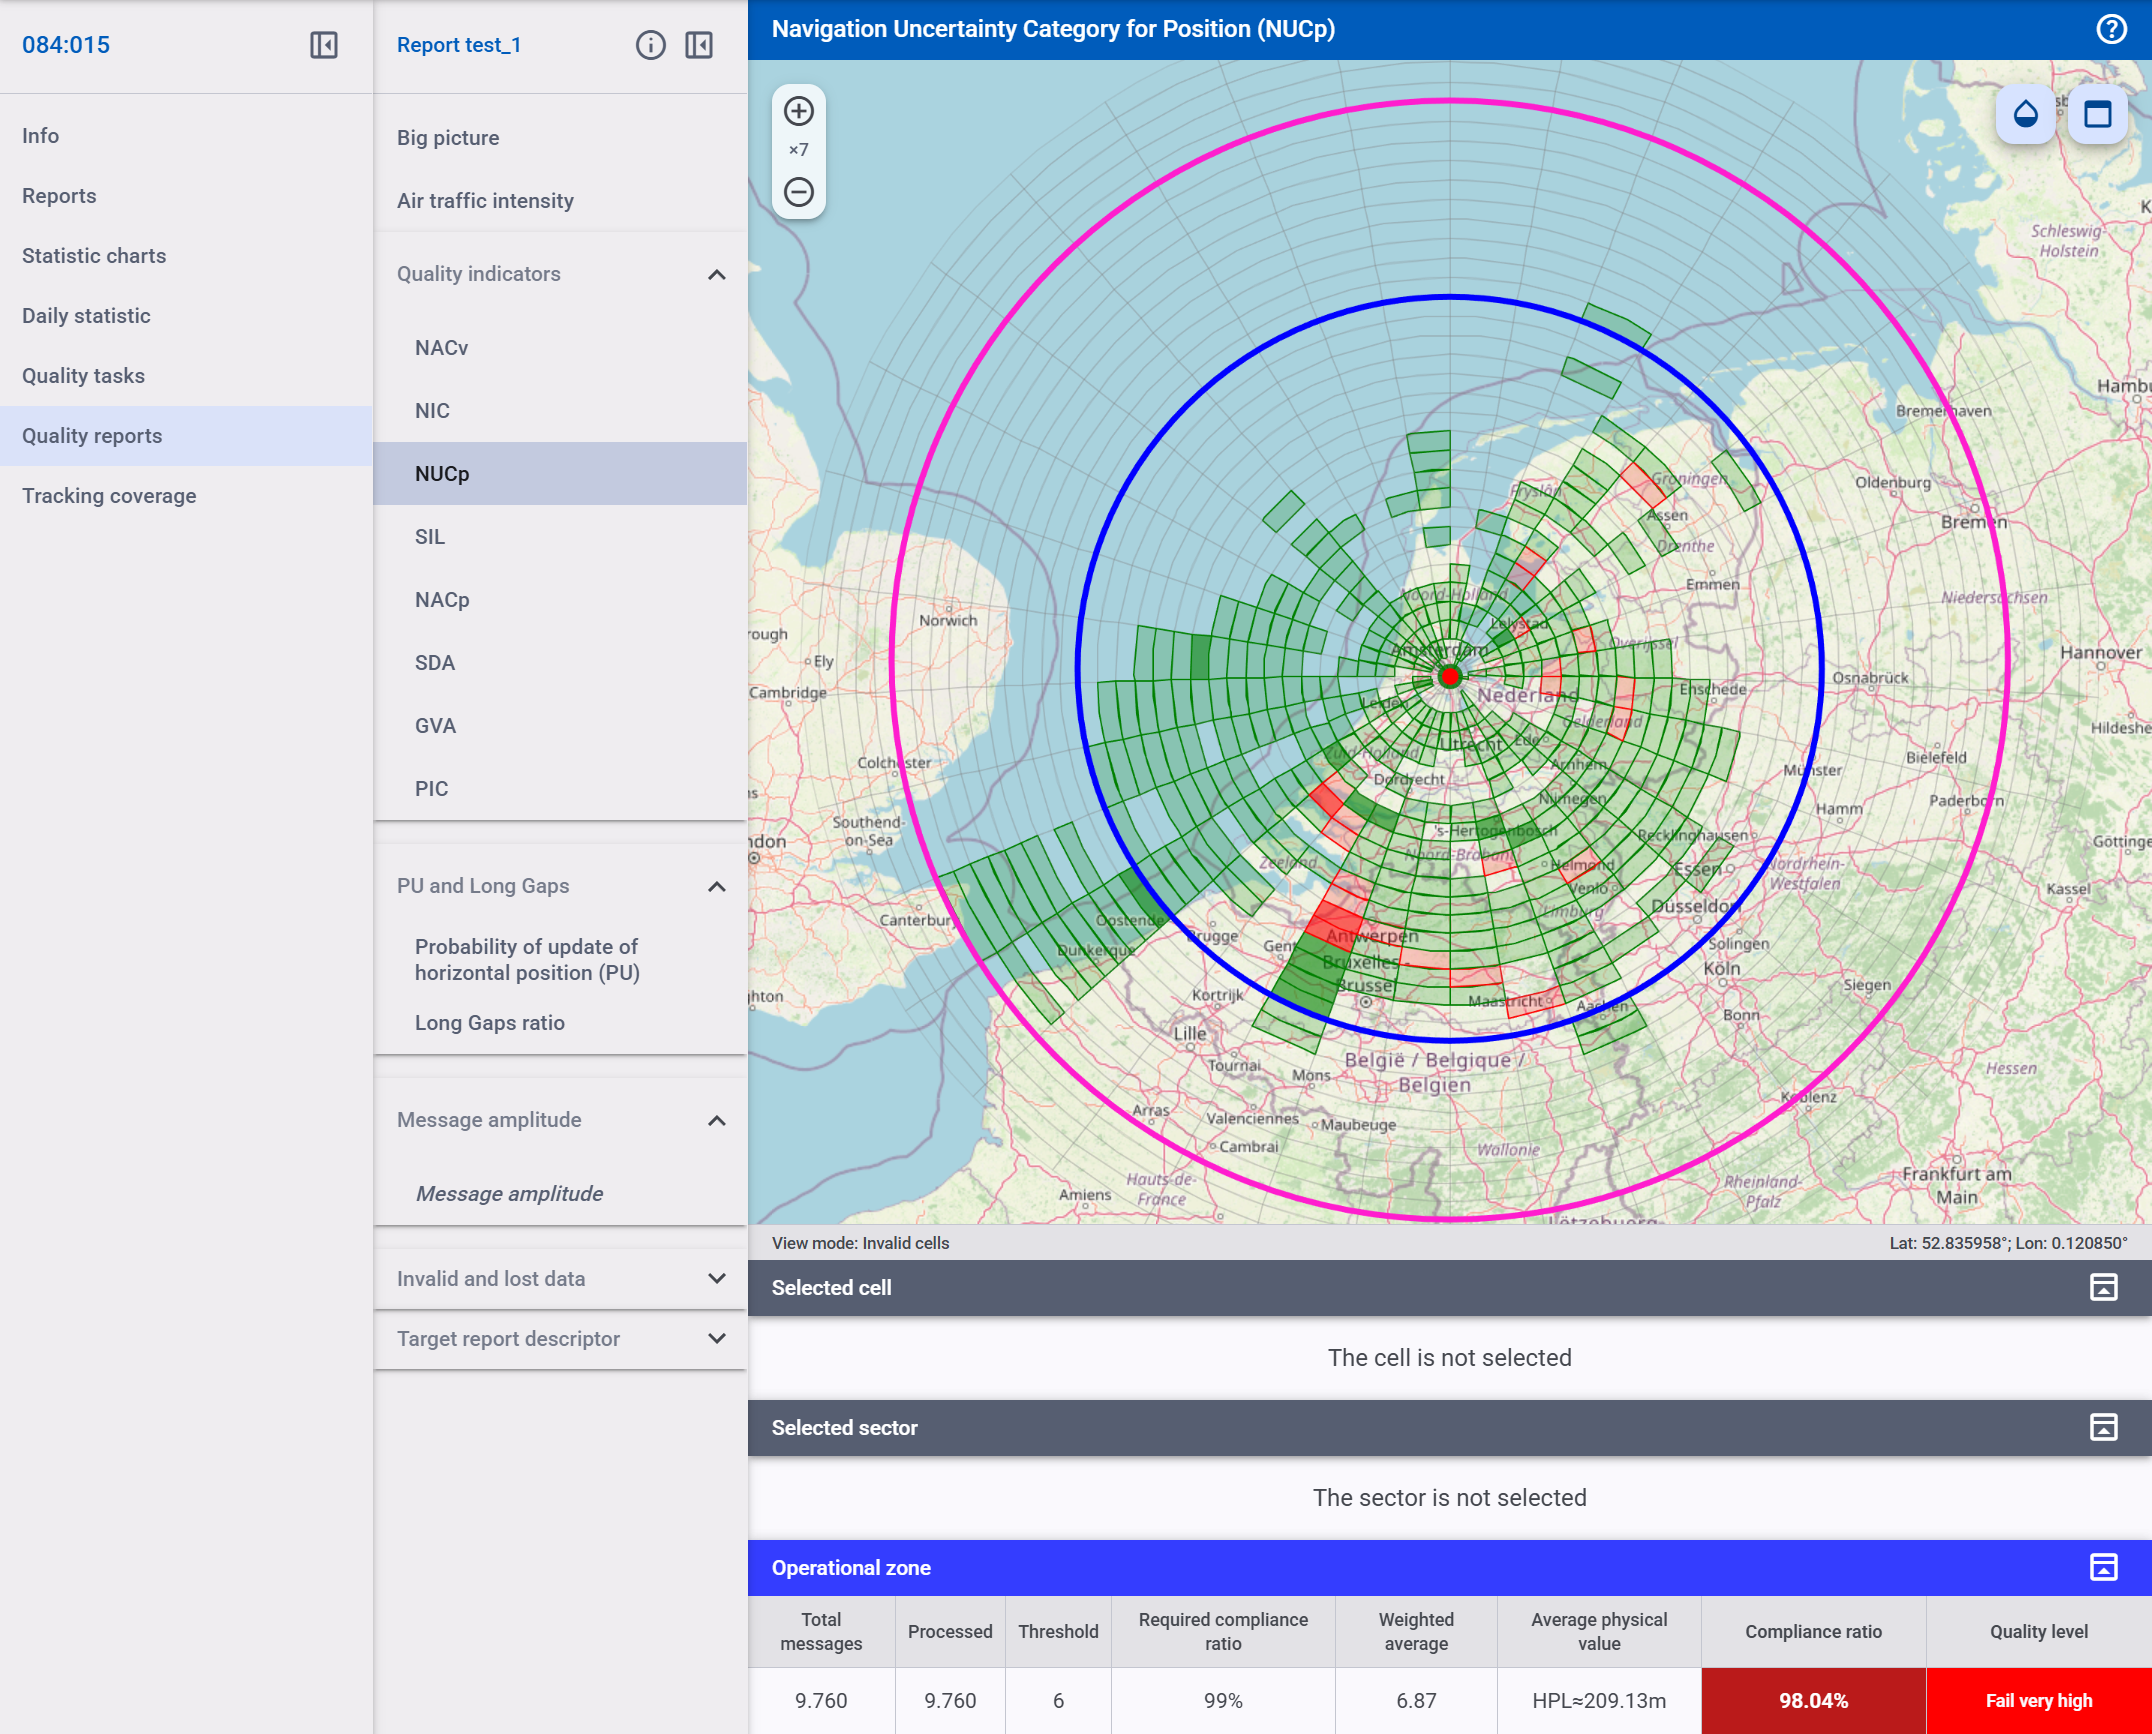The image size is (2152, 1734).
Task: Open the Air traffic intensity page
Action: click(485, 201)
